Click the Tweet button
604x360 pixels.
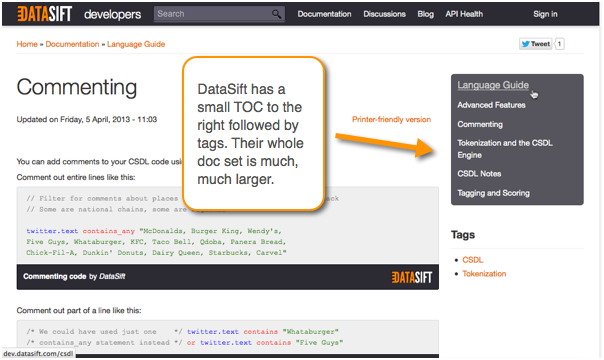535,44
